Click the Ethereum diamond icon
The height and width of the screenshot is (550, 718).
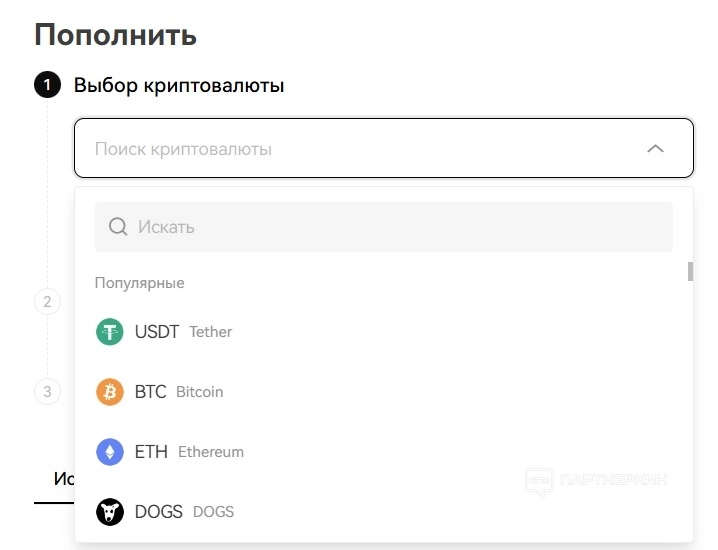pyautogui.click(x=109, y=452)
